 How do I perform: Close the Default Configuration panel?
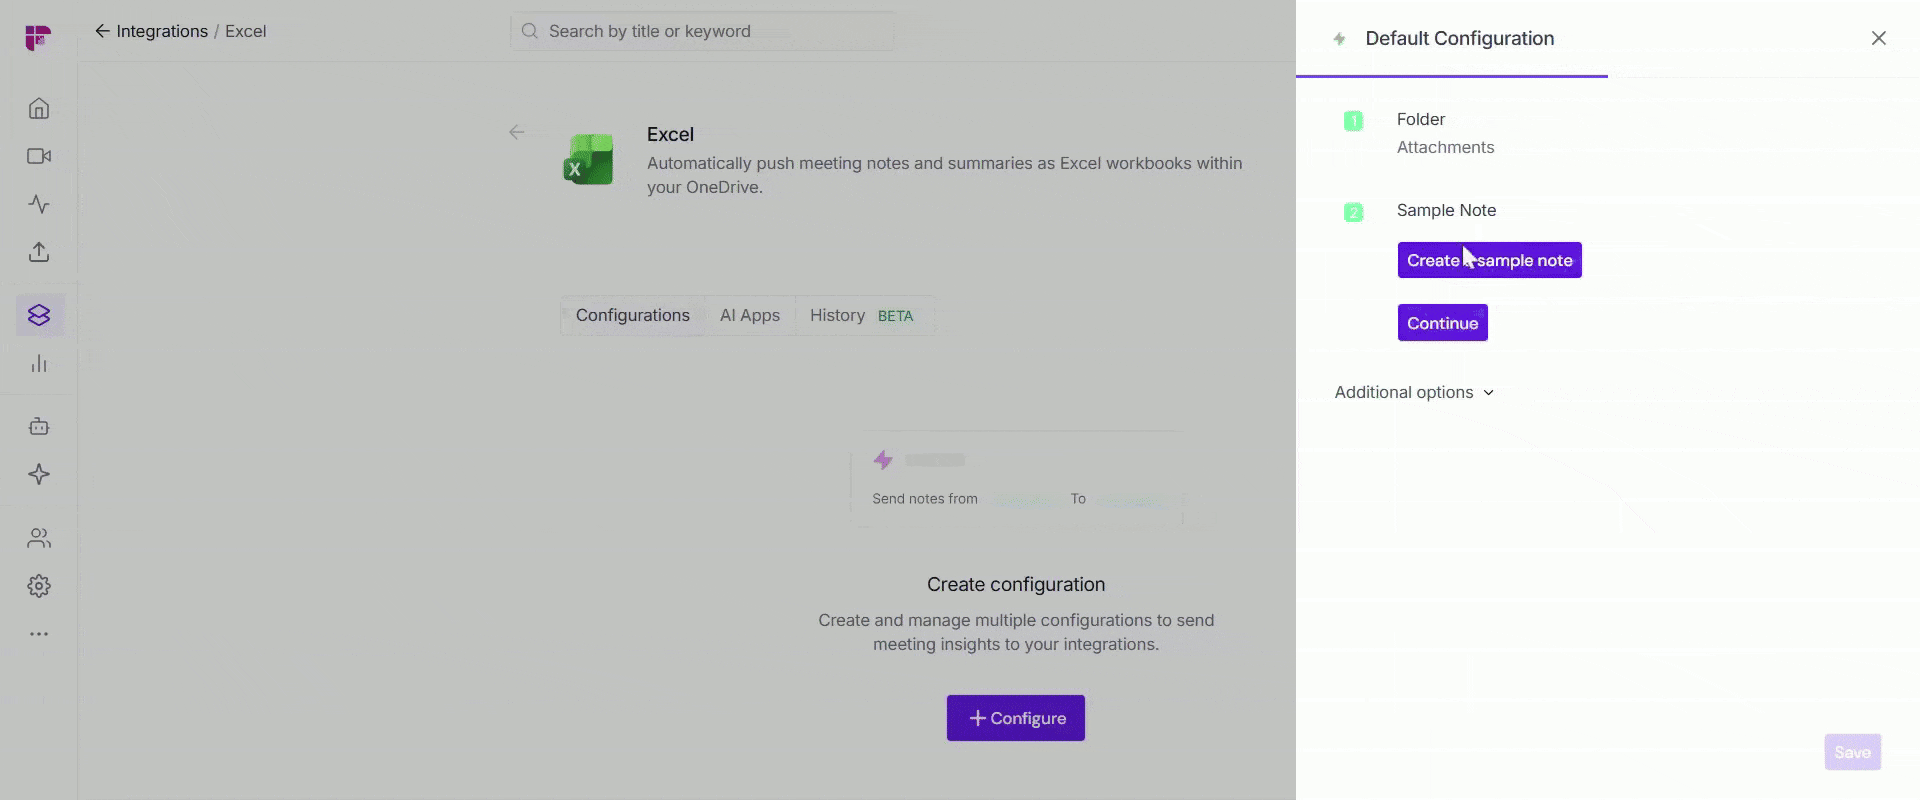[1879, 38]
